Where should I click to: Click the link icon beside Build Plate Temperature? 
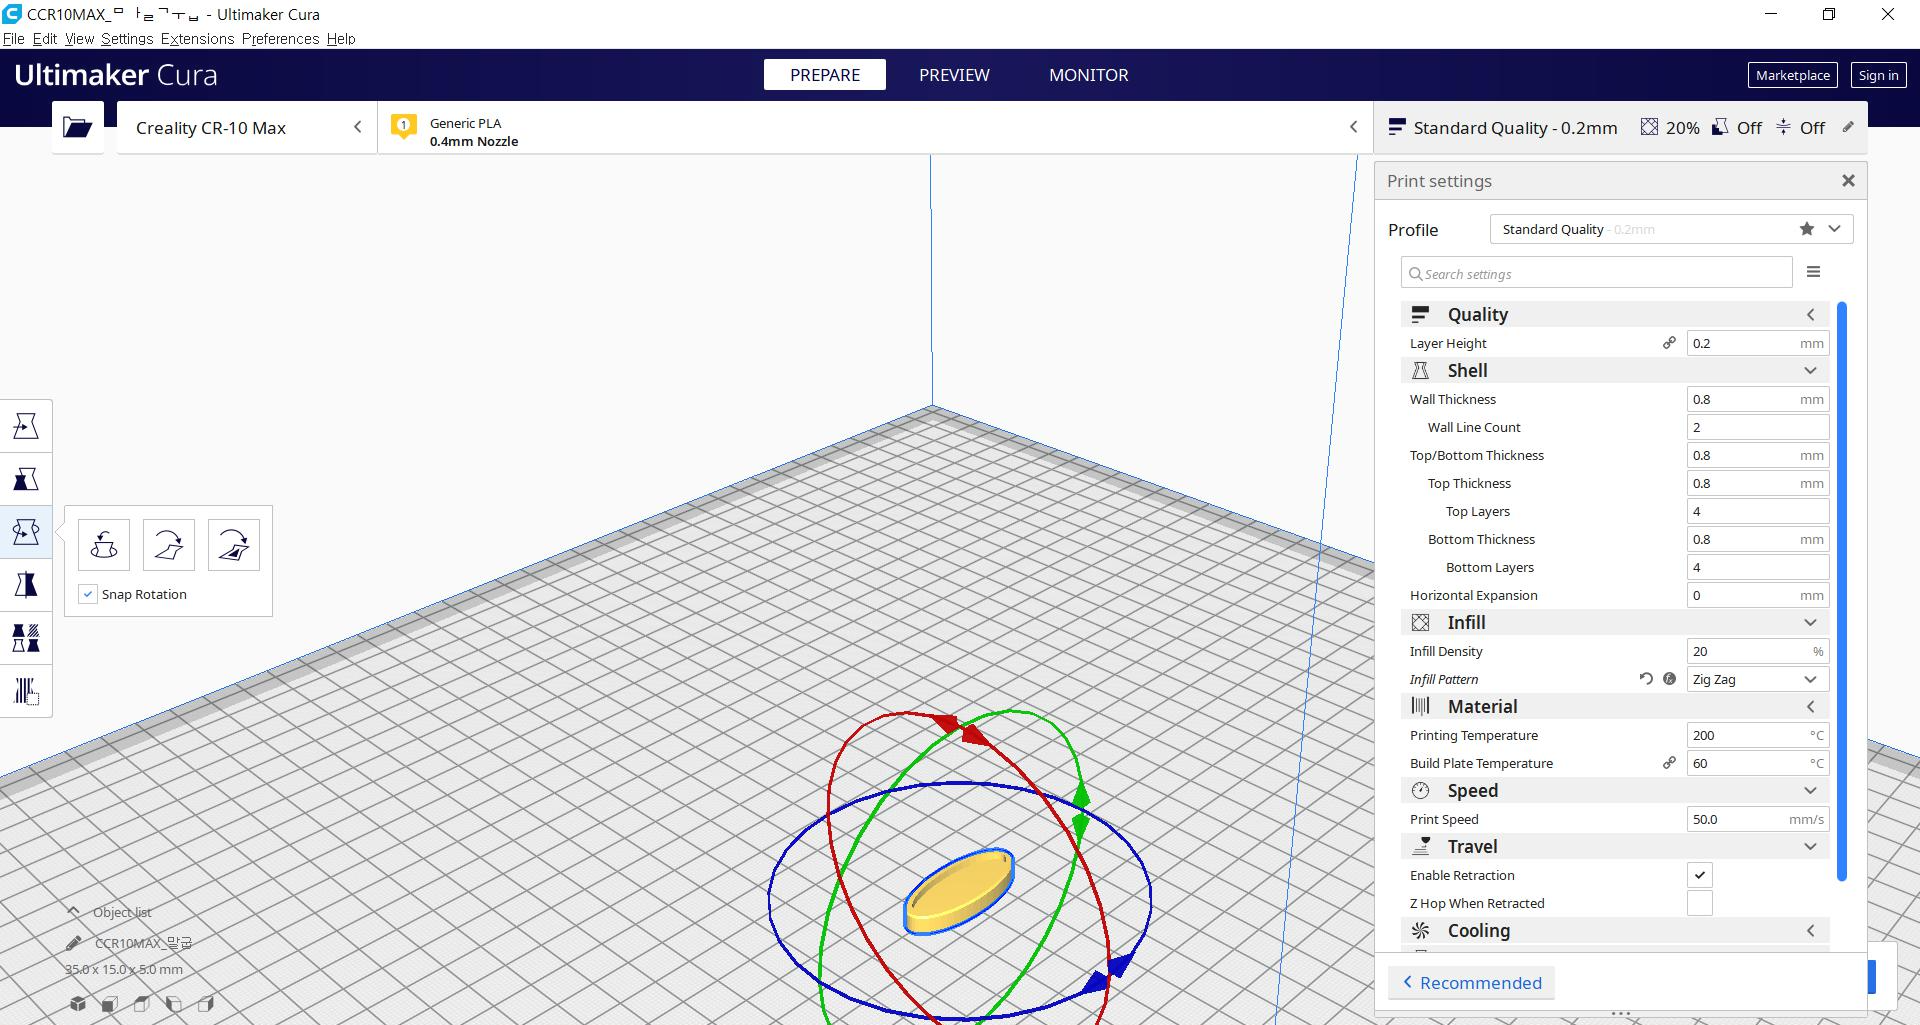coord(1669,763)
